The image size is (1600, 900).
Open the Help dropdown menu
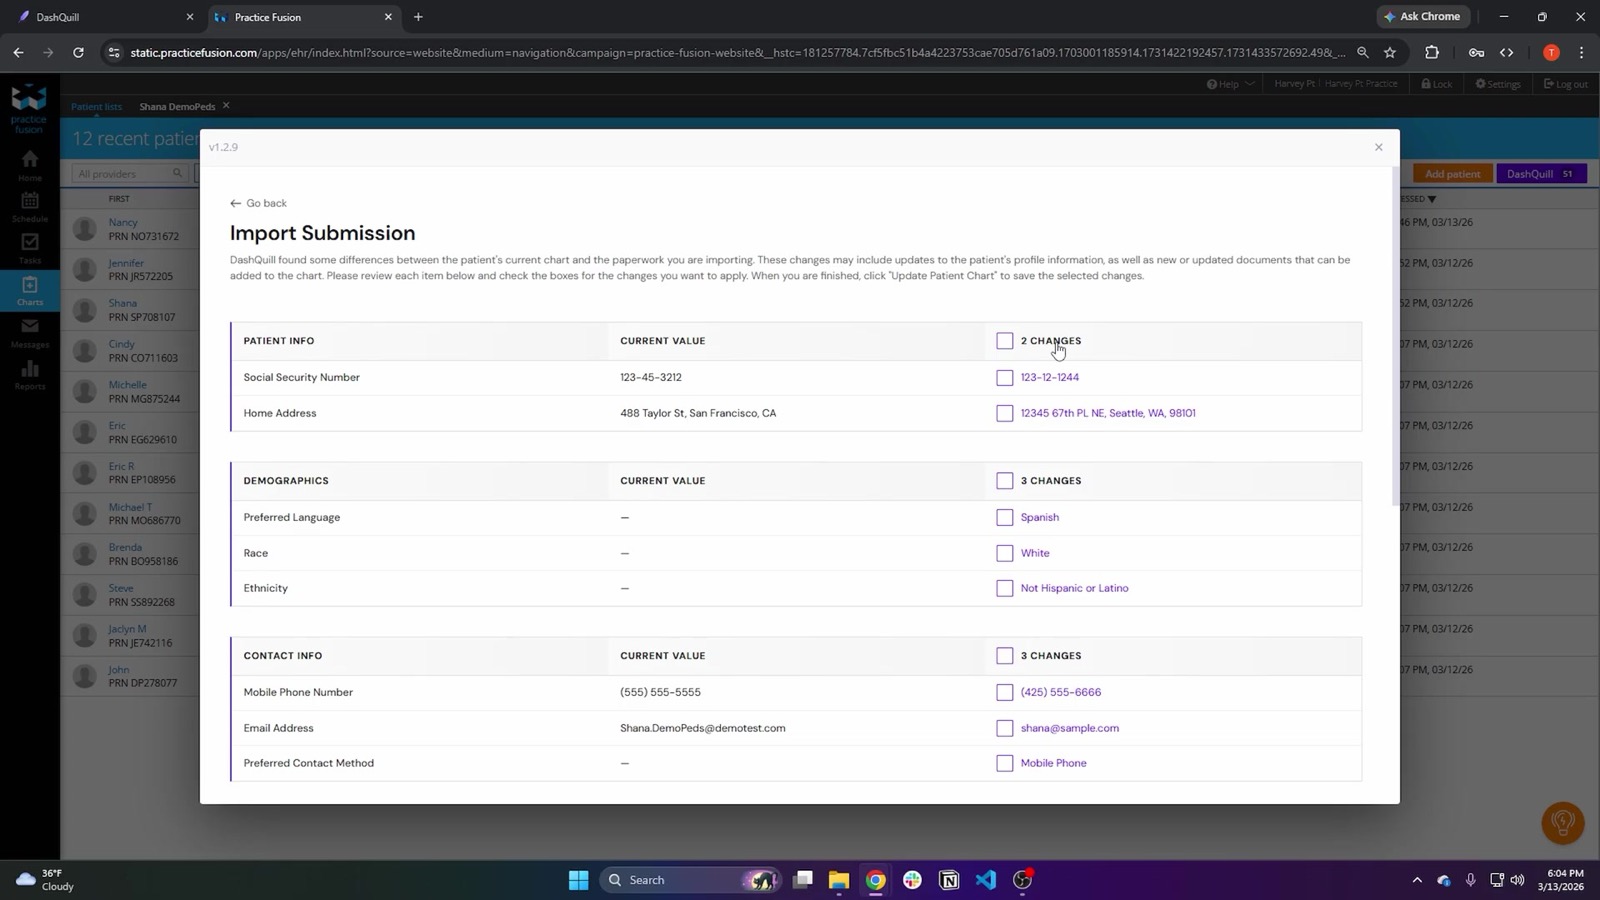(1230, 84)
